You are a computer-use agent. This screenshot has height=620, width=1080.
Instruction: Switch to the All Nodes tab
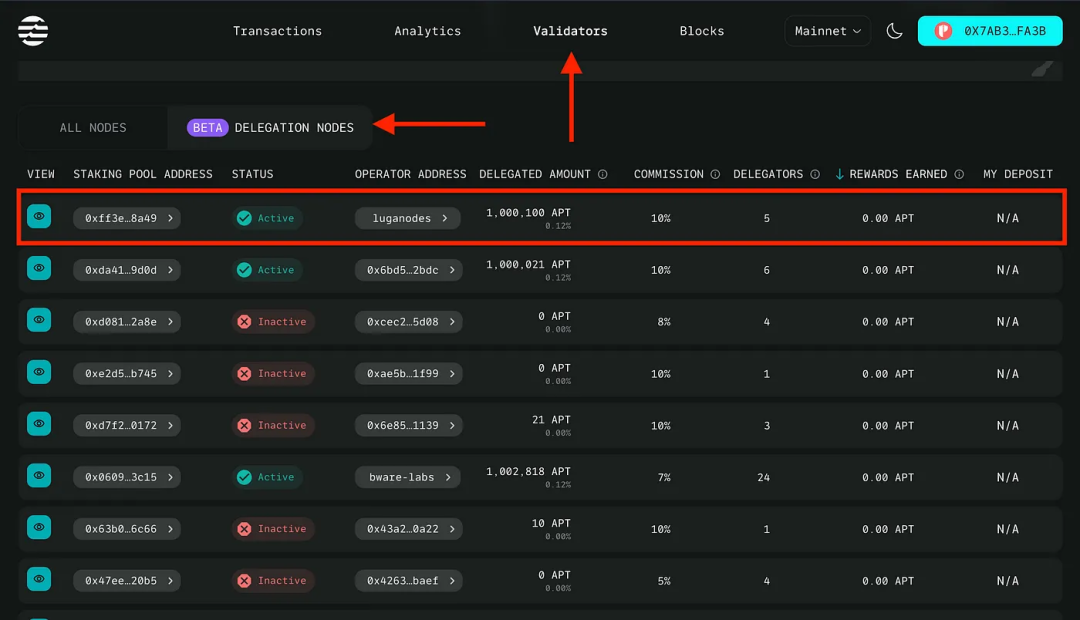click(93, 127)
